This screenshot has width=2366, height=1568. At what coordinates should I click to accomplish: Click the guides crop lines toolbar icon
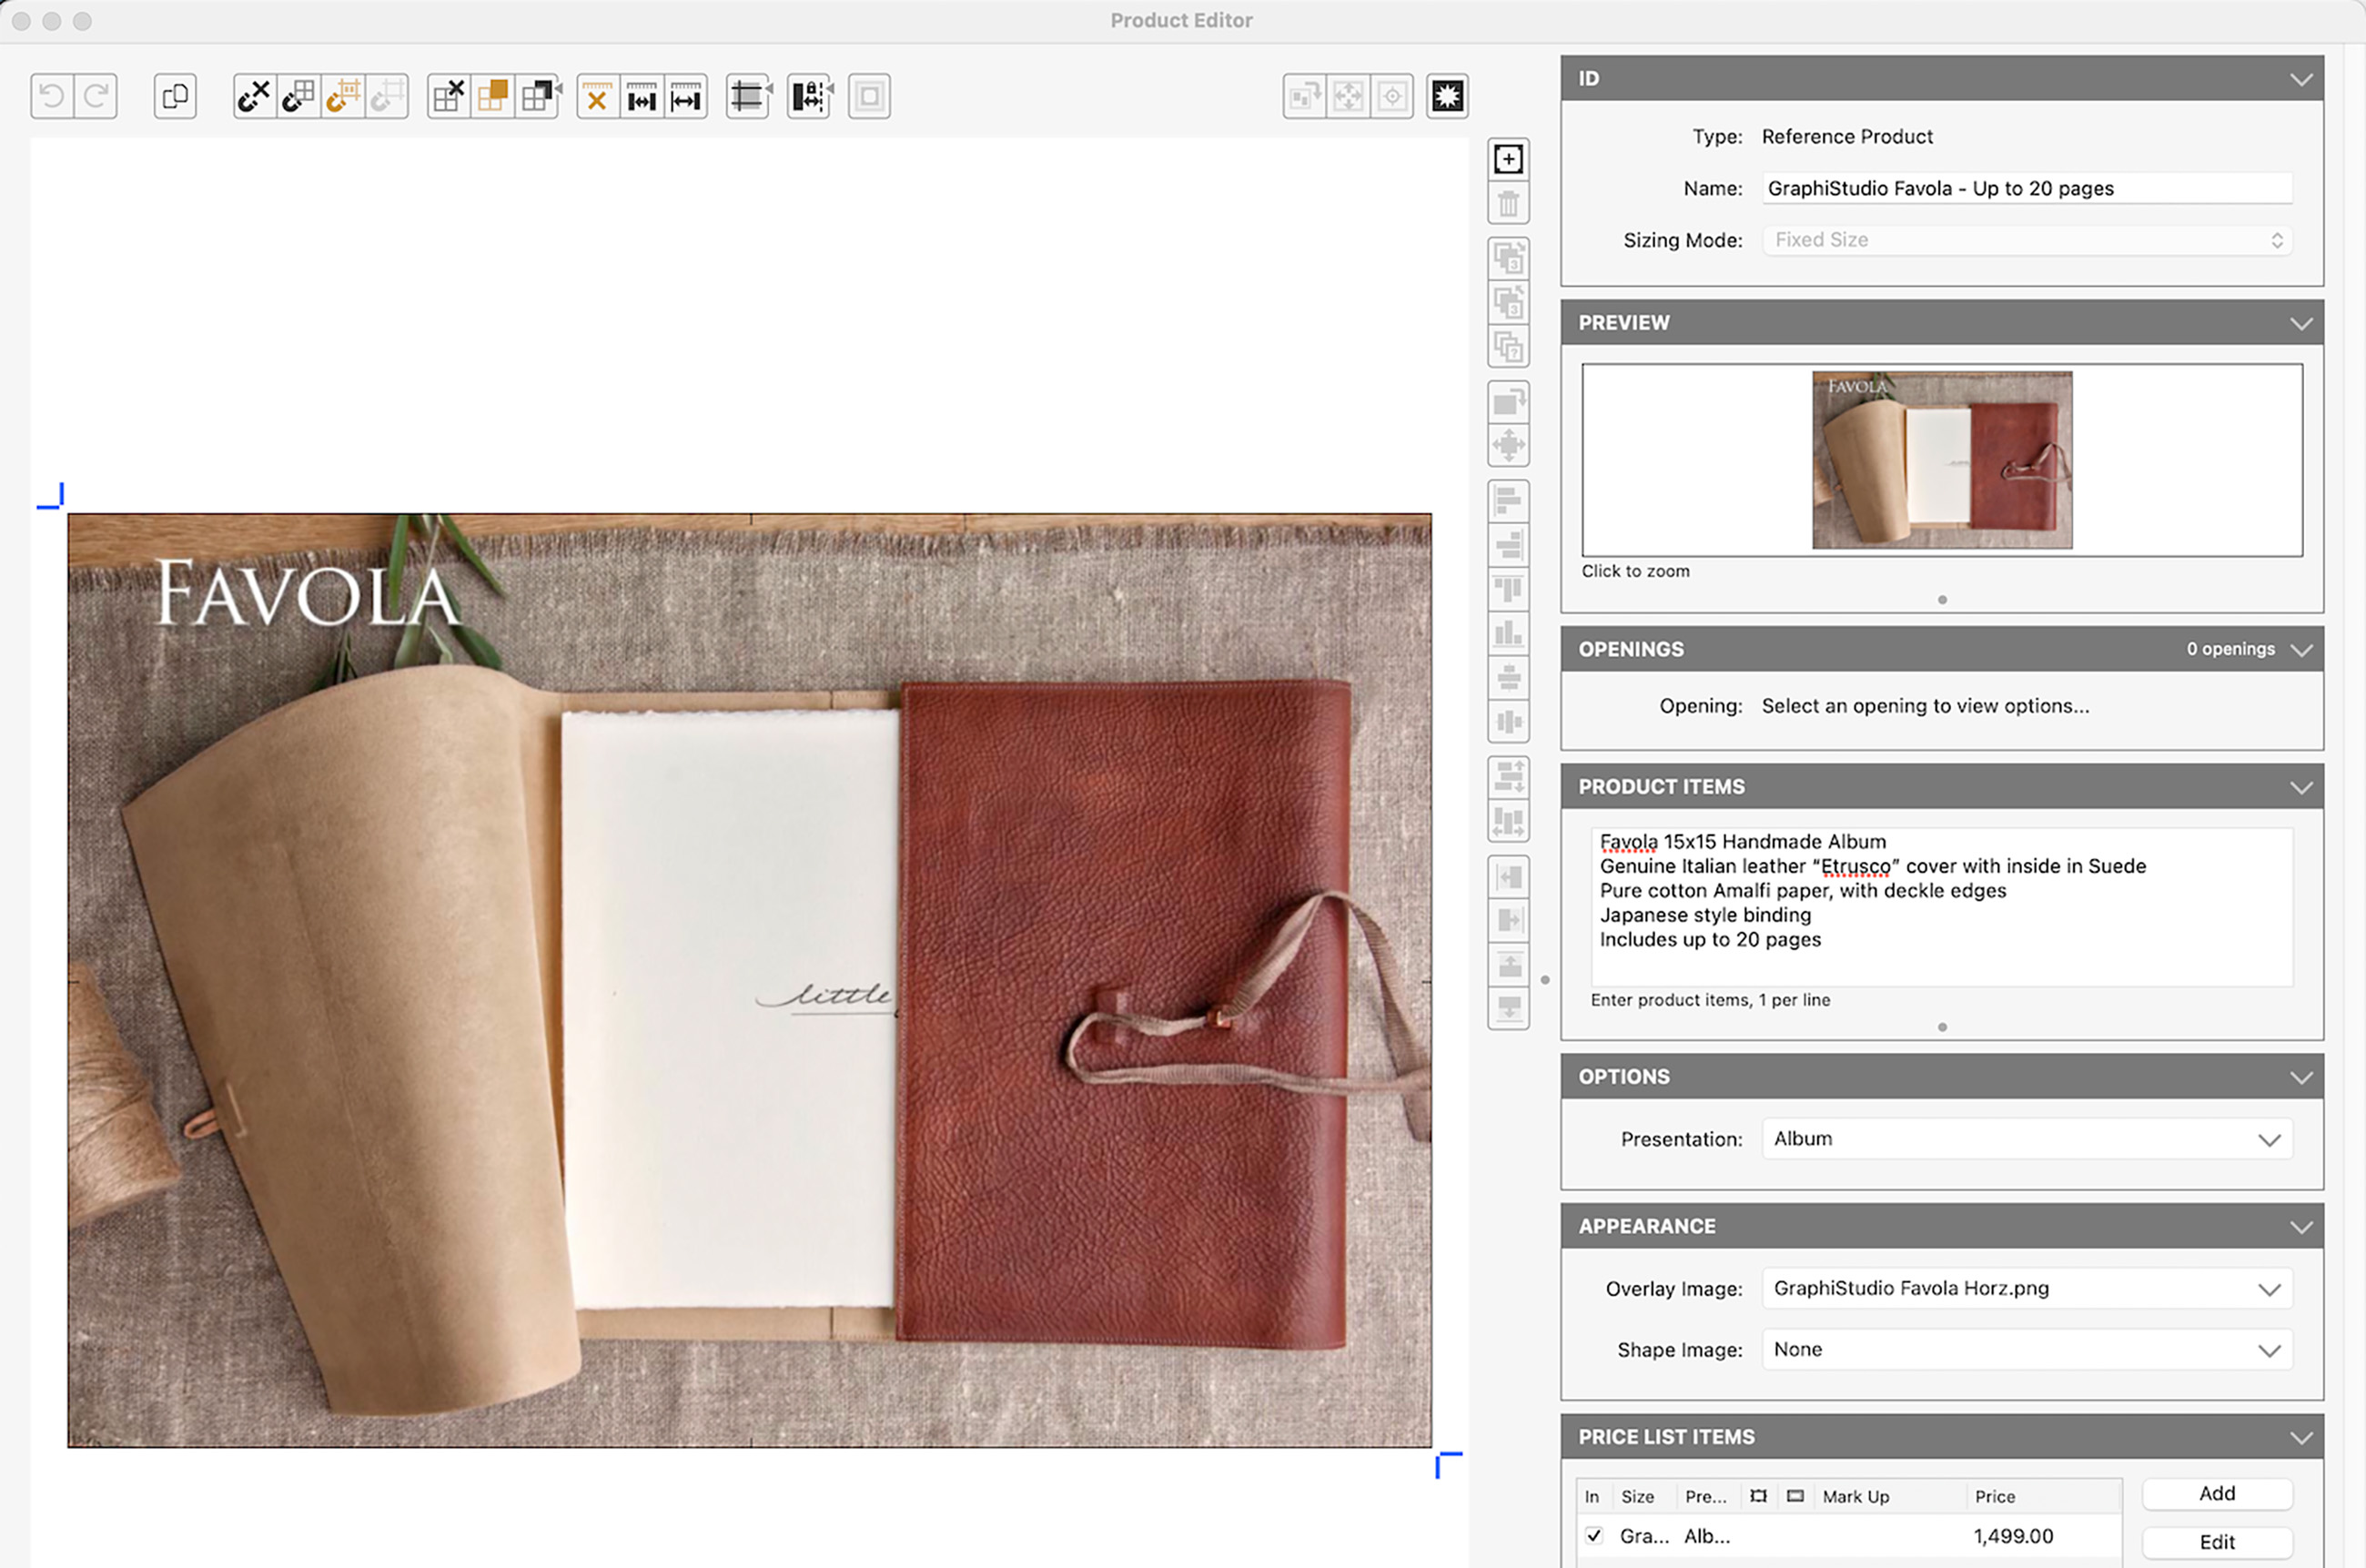point(748,97)
